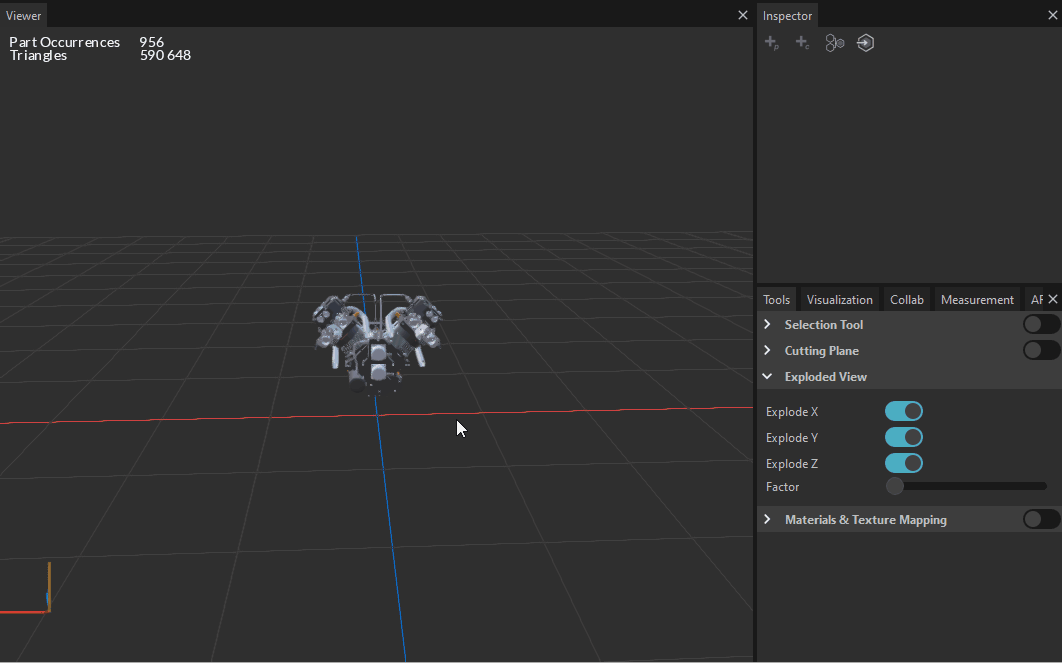1062x663 pixels.
Task: Turn off the Explode Y switch
Action: [x=903, y=437]
